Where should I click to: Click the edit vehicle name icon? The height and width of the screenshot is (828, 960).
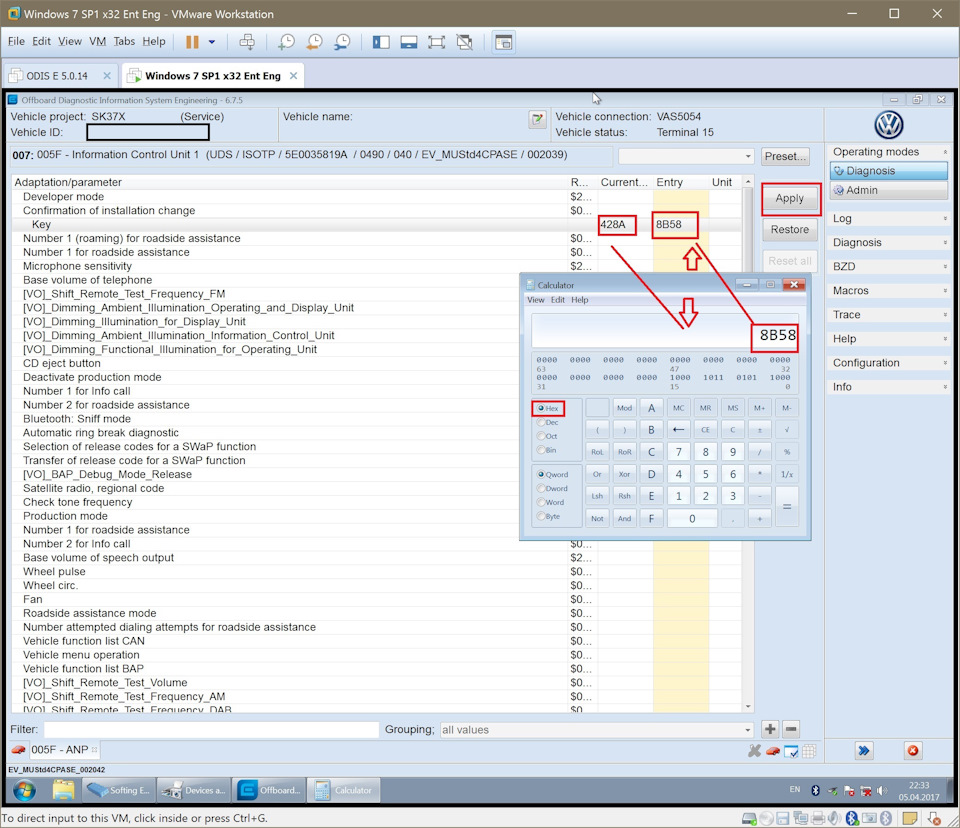click(538, 119)
